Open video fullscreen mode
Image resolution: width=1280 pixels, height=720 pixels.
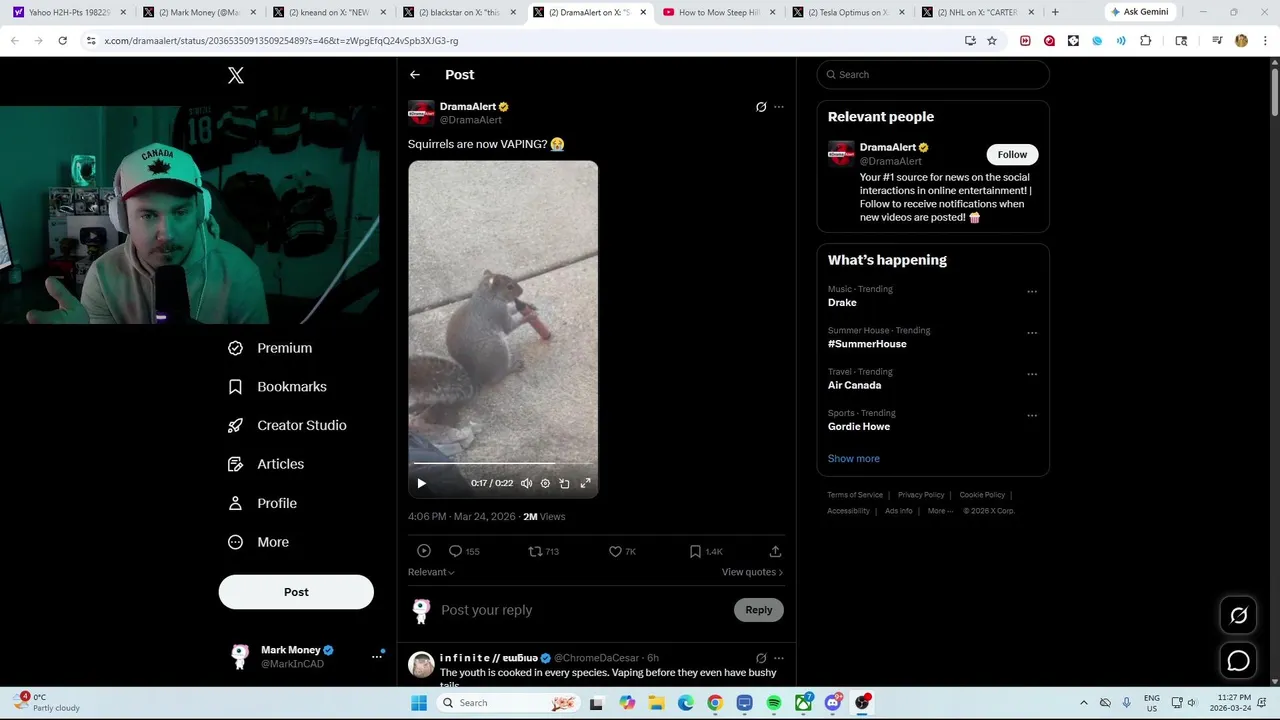point(585,483)
